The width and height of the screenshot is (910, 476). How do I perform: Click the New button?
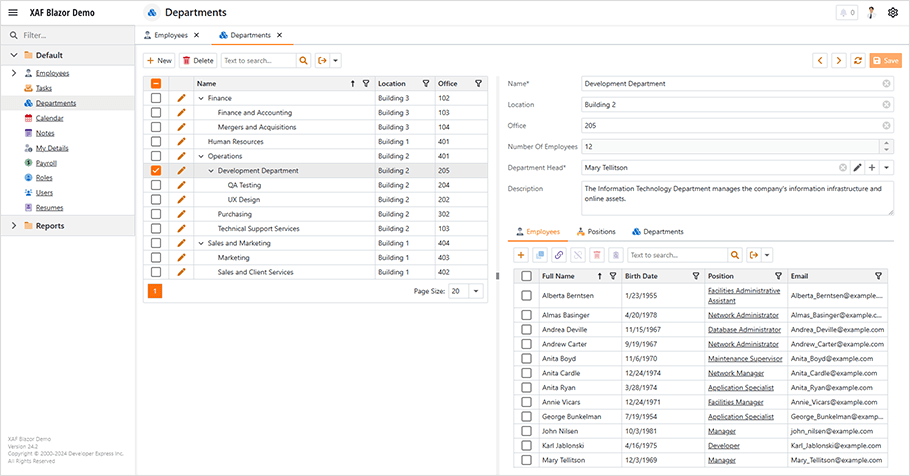[x=158, y=61]
